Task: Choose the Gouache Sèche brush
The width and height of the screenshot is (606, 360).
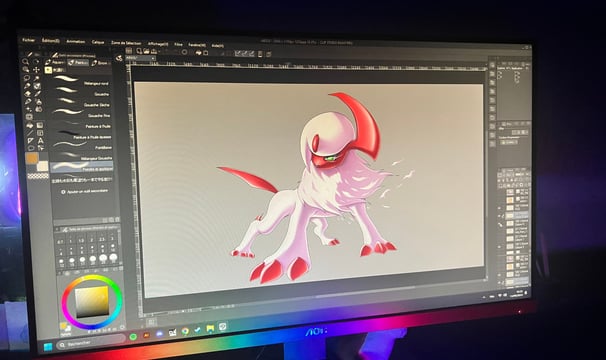Action: click(x=82, y=103)
